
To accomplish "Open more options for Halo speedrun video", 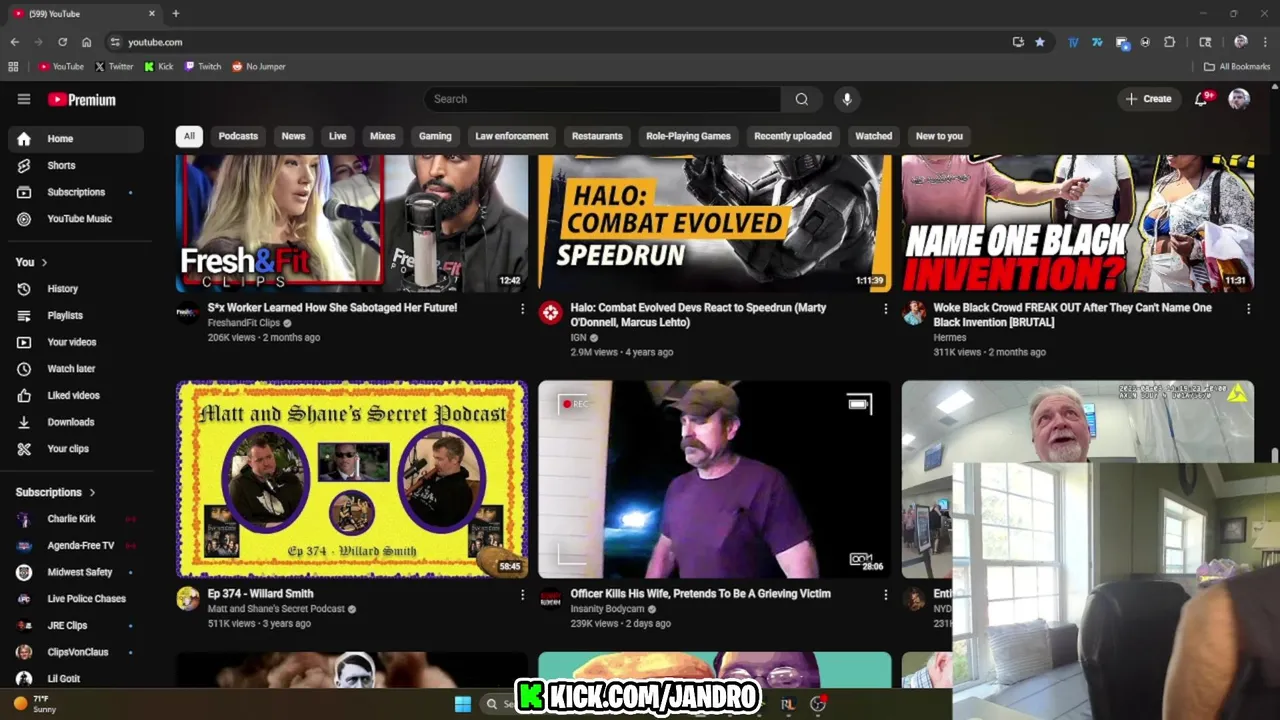I will [885, 309].
